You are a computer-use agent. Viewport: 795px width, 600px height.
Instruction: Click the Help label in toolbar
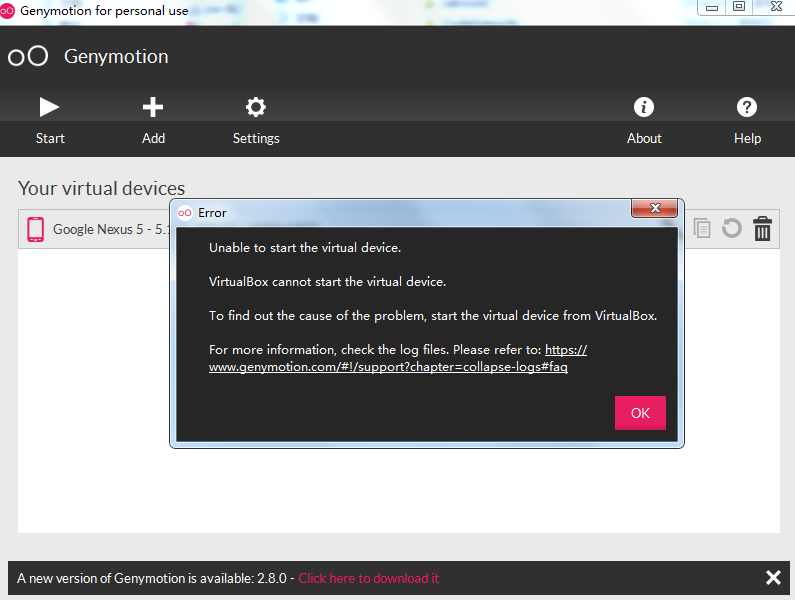(x=747, y=138)
